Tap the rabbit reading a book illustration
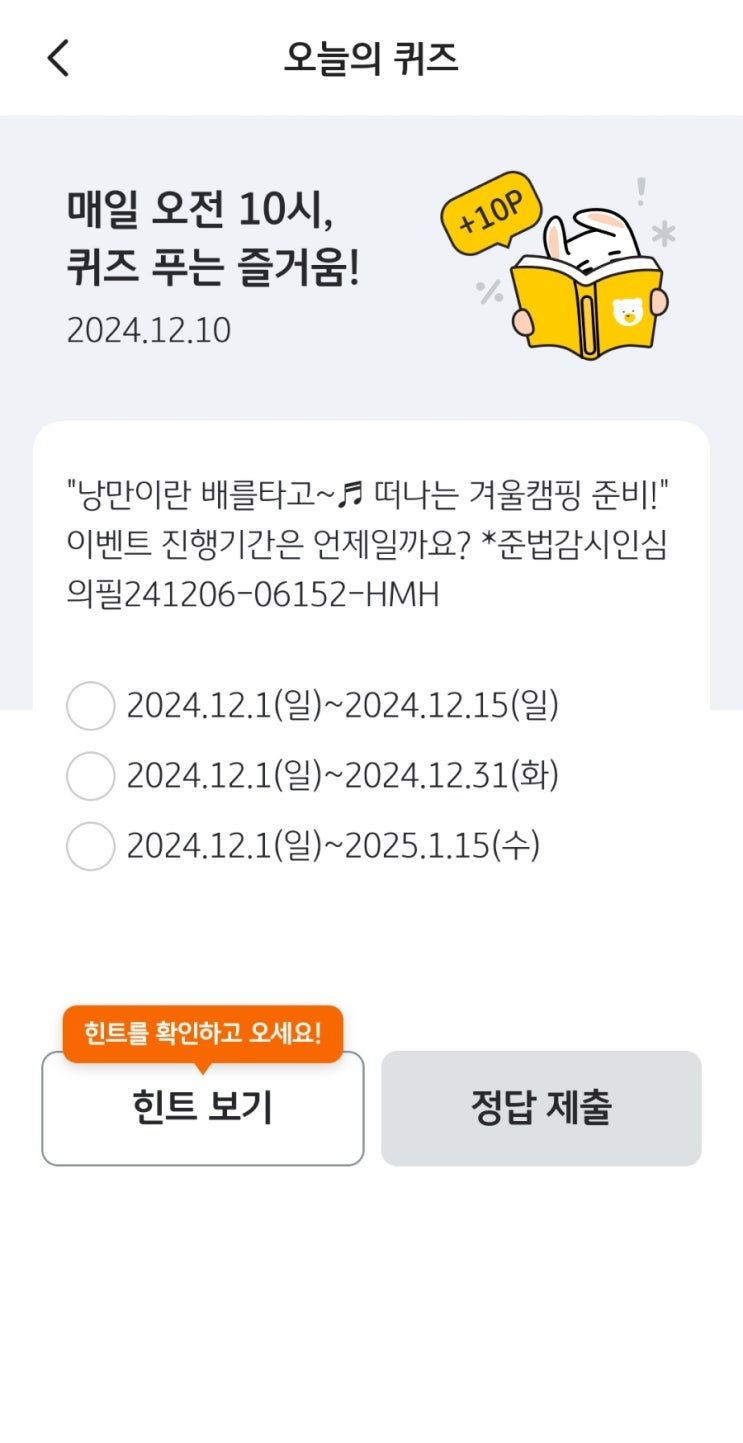The image size is (743, 1443). 587,282
